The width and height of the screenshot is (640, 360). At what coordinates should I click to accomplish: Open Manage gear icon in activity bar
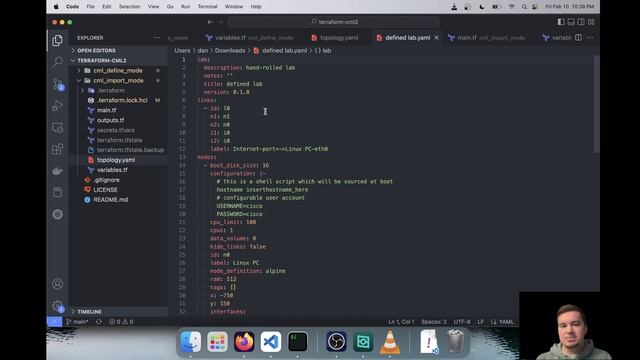tap(58, 306)
